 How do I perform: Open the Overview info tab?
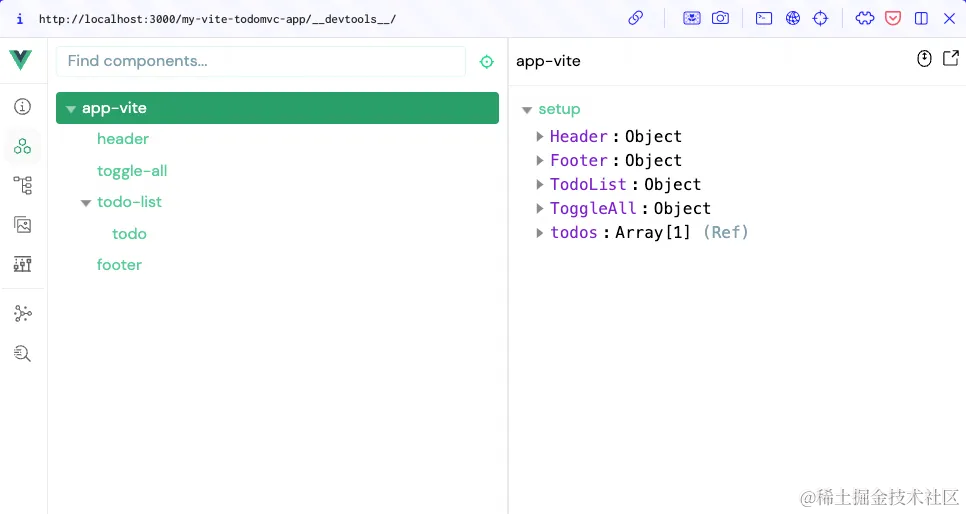point(22,107)
